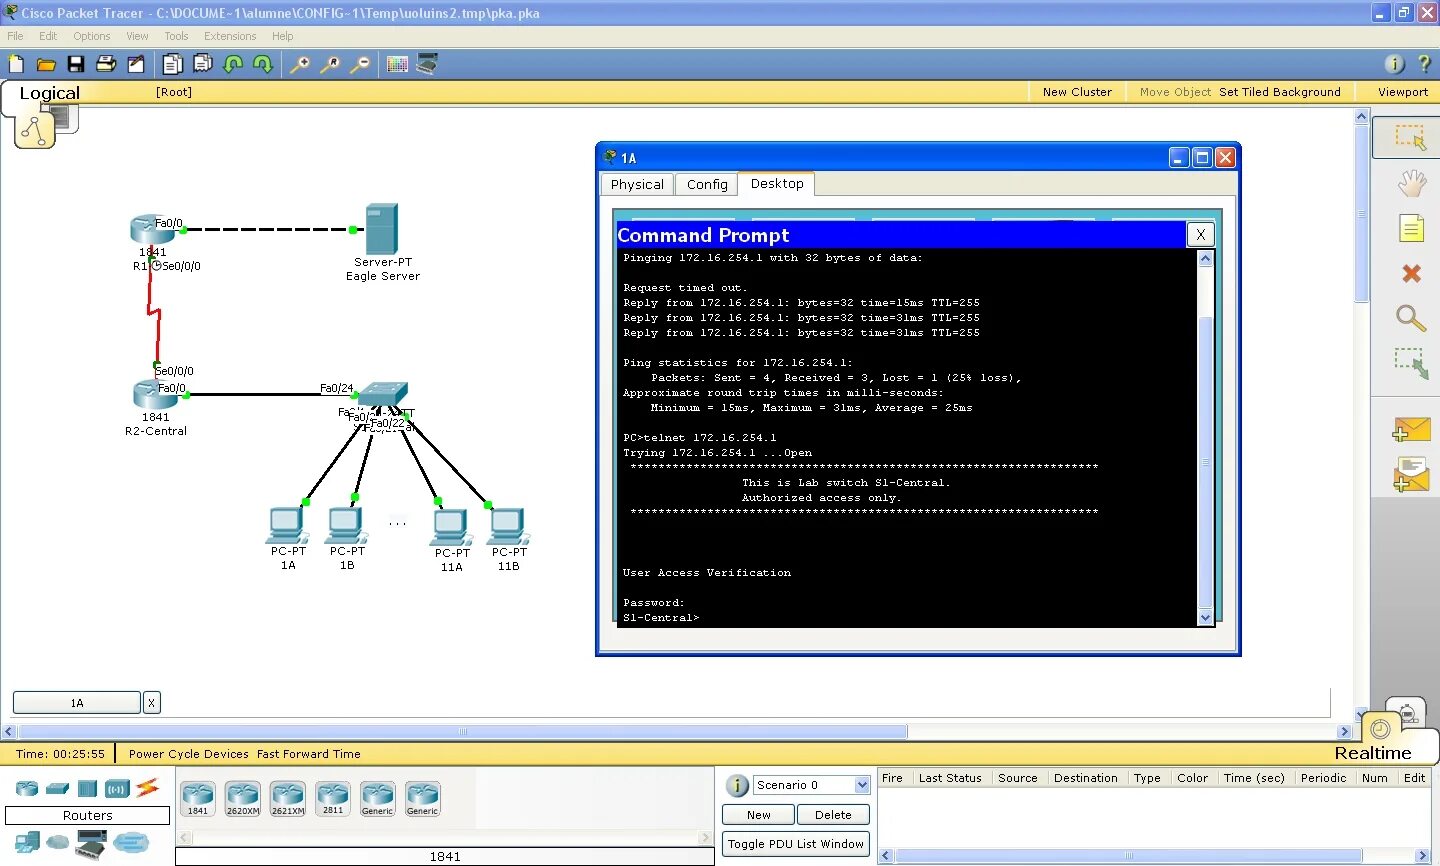Activate the Move Layout hand tool
This screenshot has height=866, width=1440.
tap(1411, 183)
